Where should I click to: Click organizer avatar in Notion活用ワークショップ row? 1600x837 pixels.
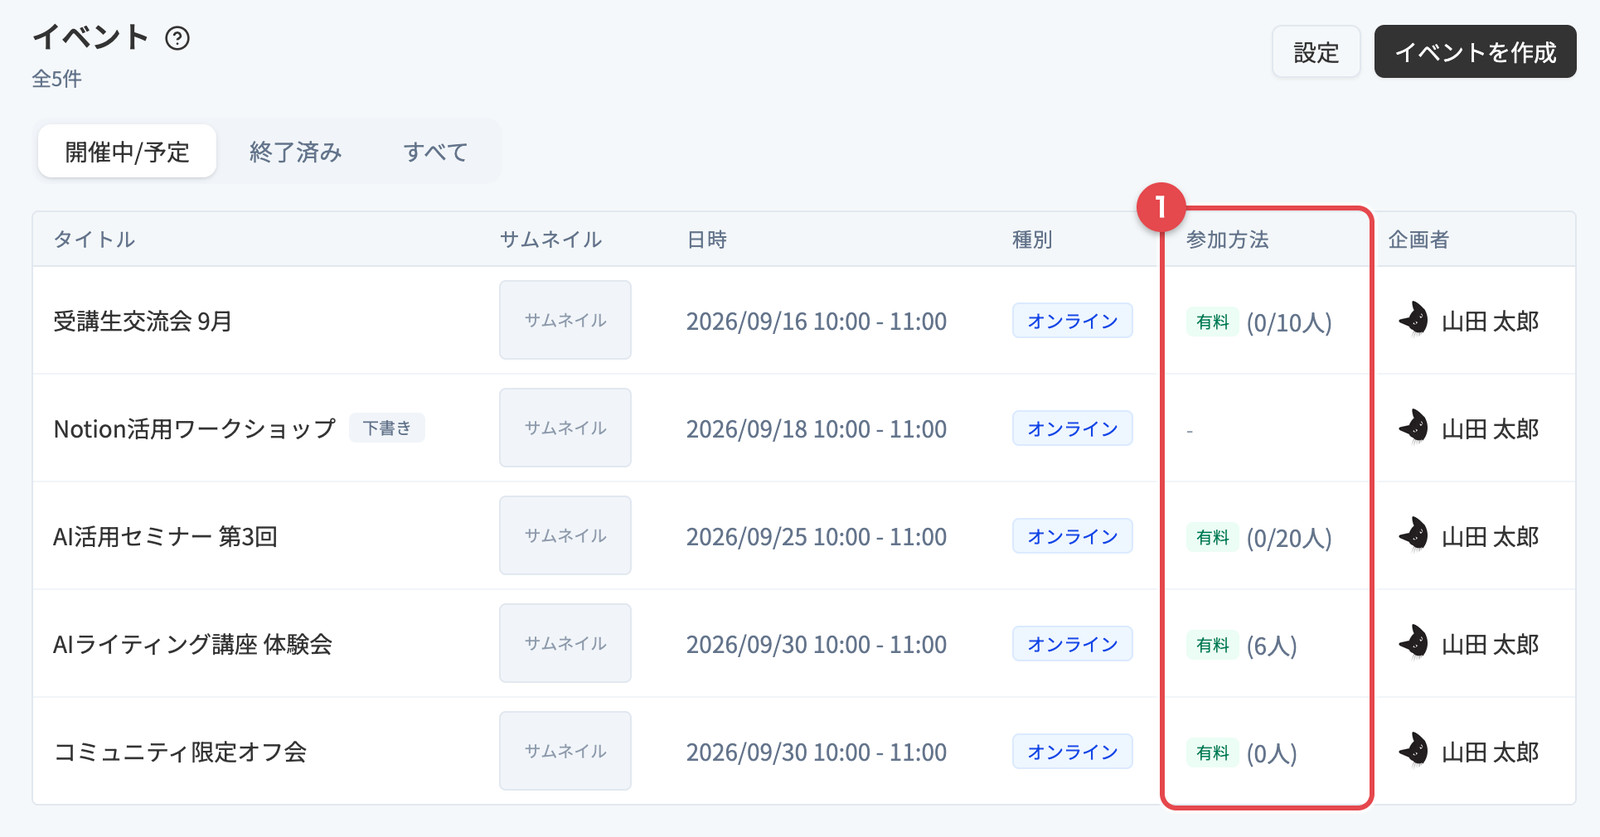pyautogui.click(x=1414, y=428)
